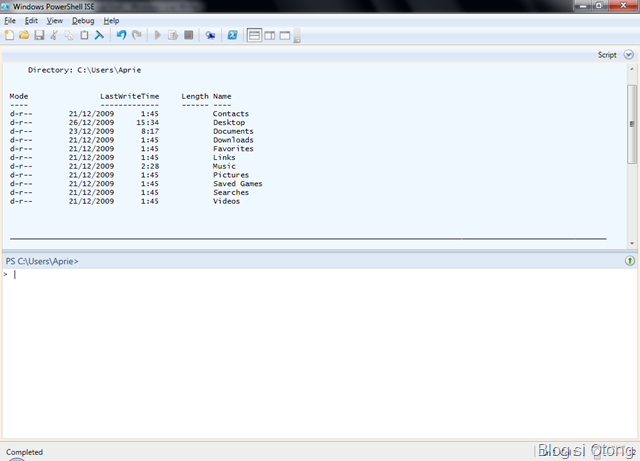Viewport: 640px width, 461px height.
Task: Click the Copy icon in the toolbar
Action: click(69, 36)
